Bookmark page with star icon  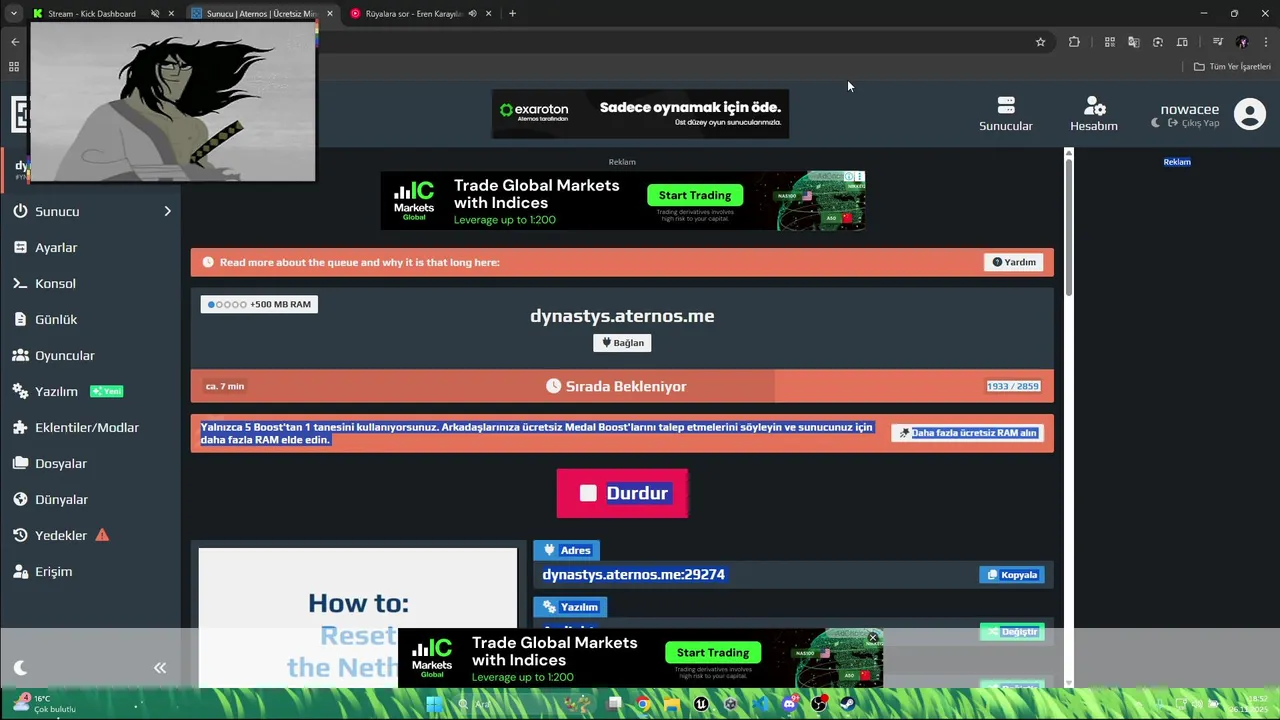point(1040,42)
